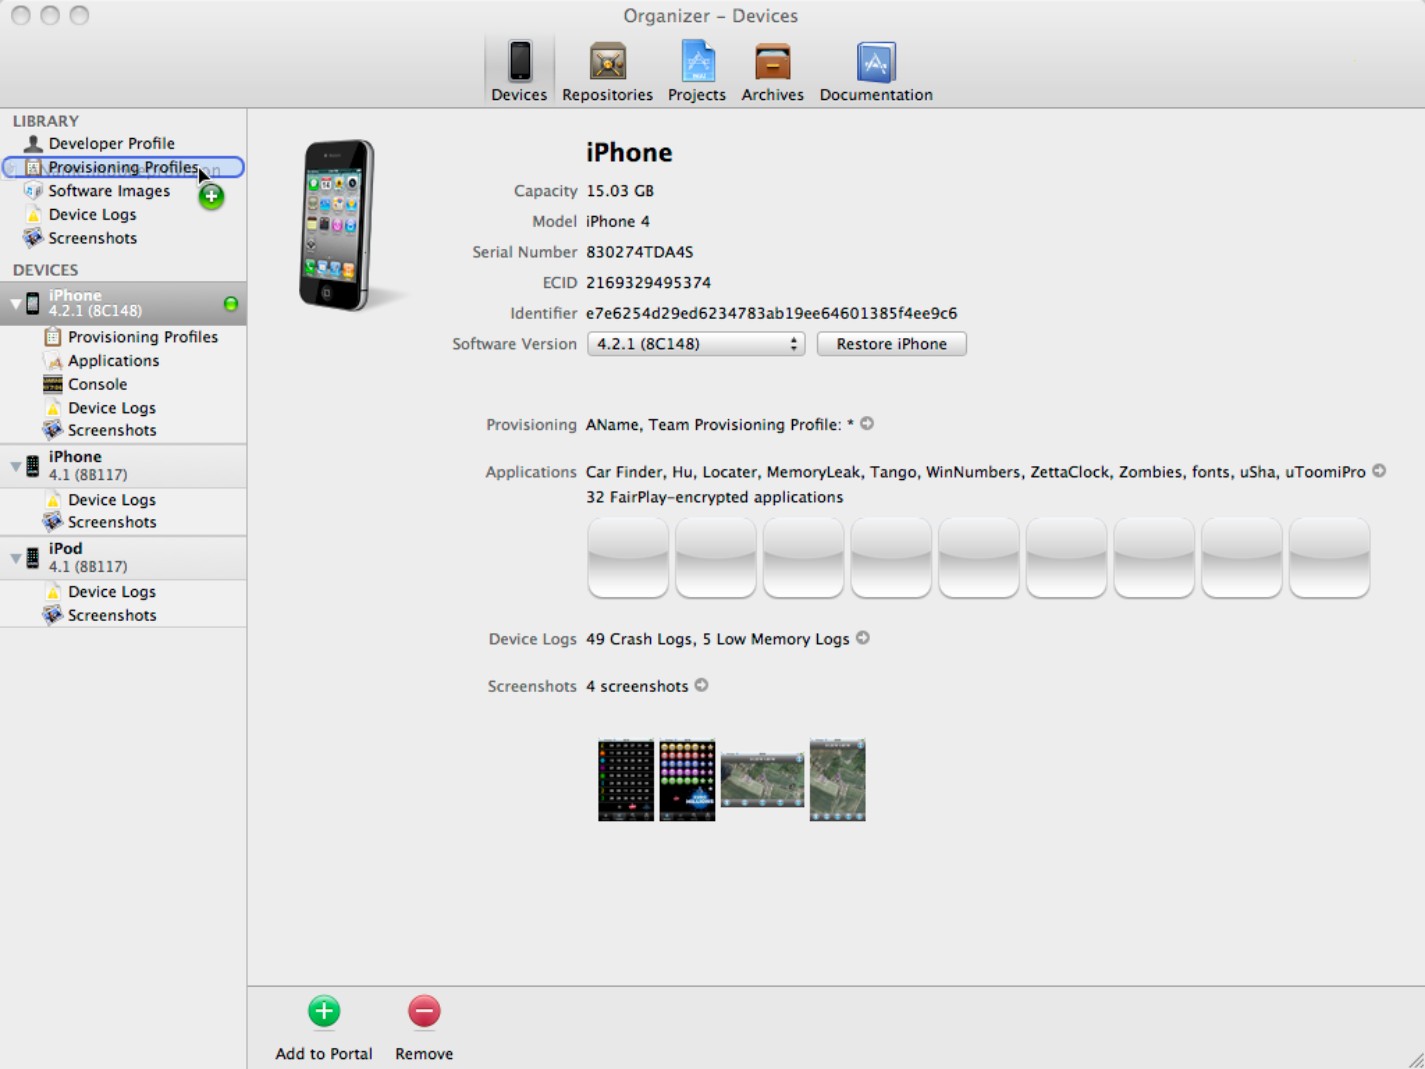Open Applications under iPhone 4.2.1
The image size is (1425, 1069).
123,361
